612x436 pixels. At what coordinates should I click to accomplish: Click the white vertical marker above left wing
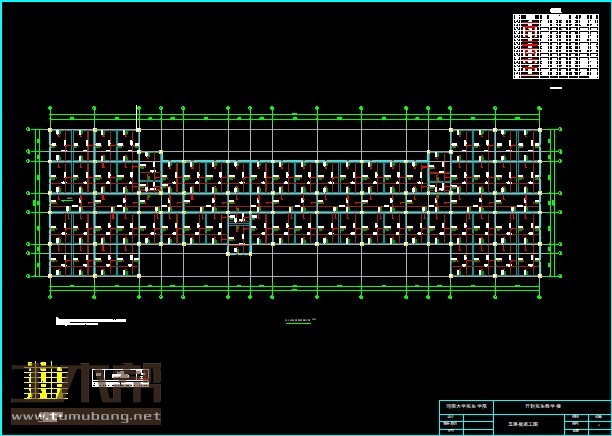tap(137, 116)
